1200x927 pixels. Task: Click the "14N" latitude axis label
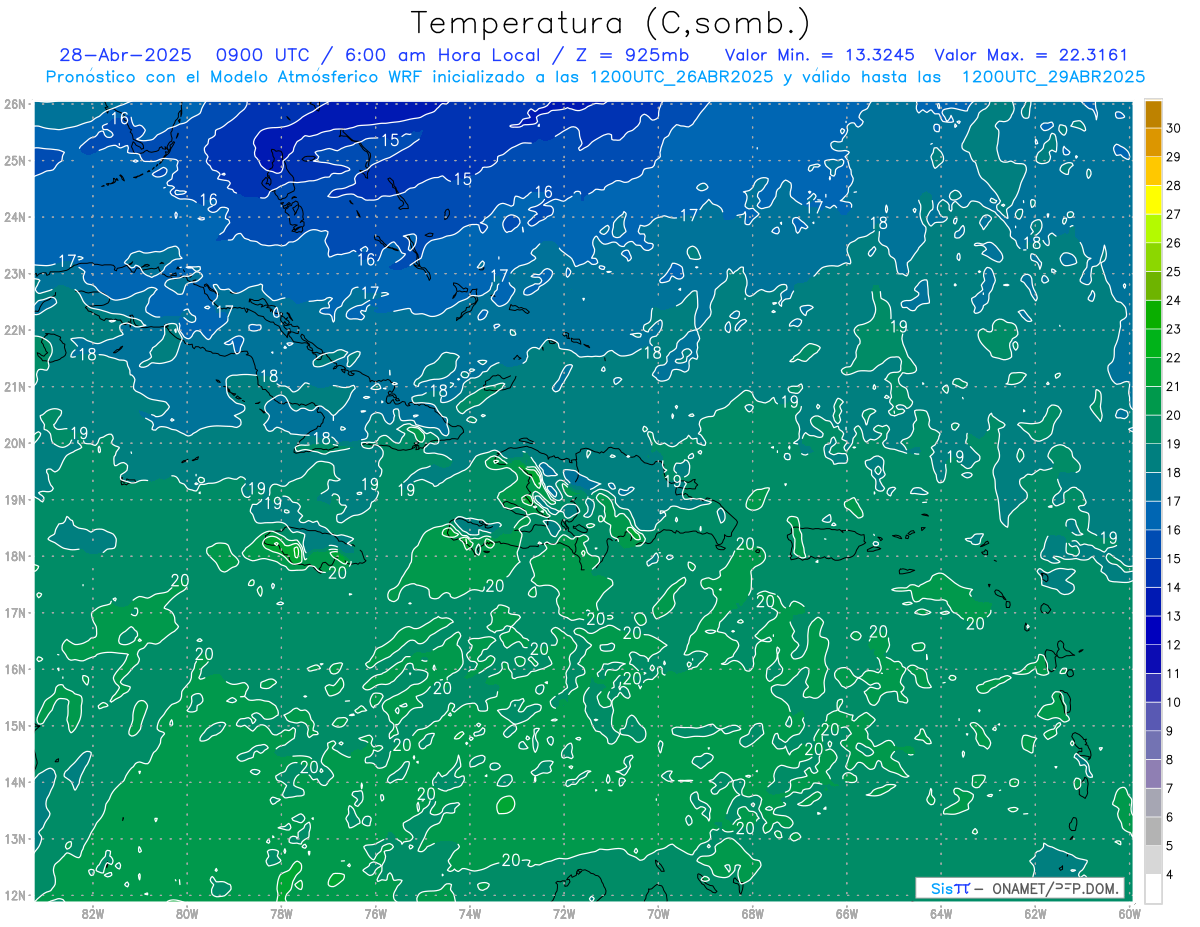15,782
